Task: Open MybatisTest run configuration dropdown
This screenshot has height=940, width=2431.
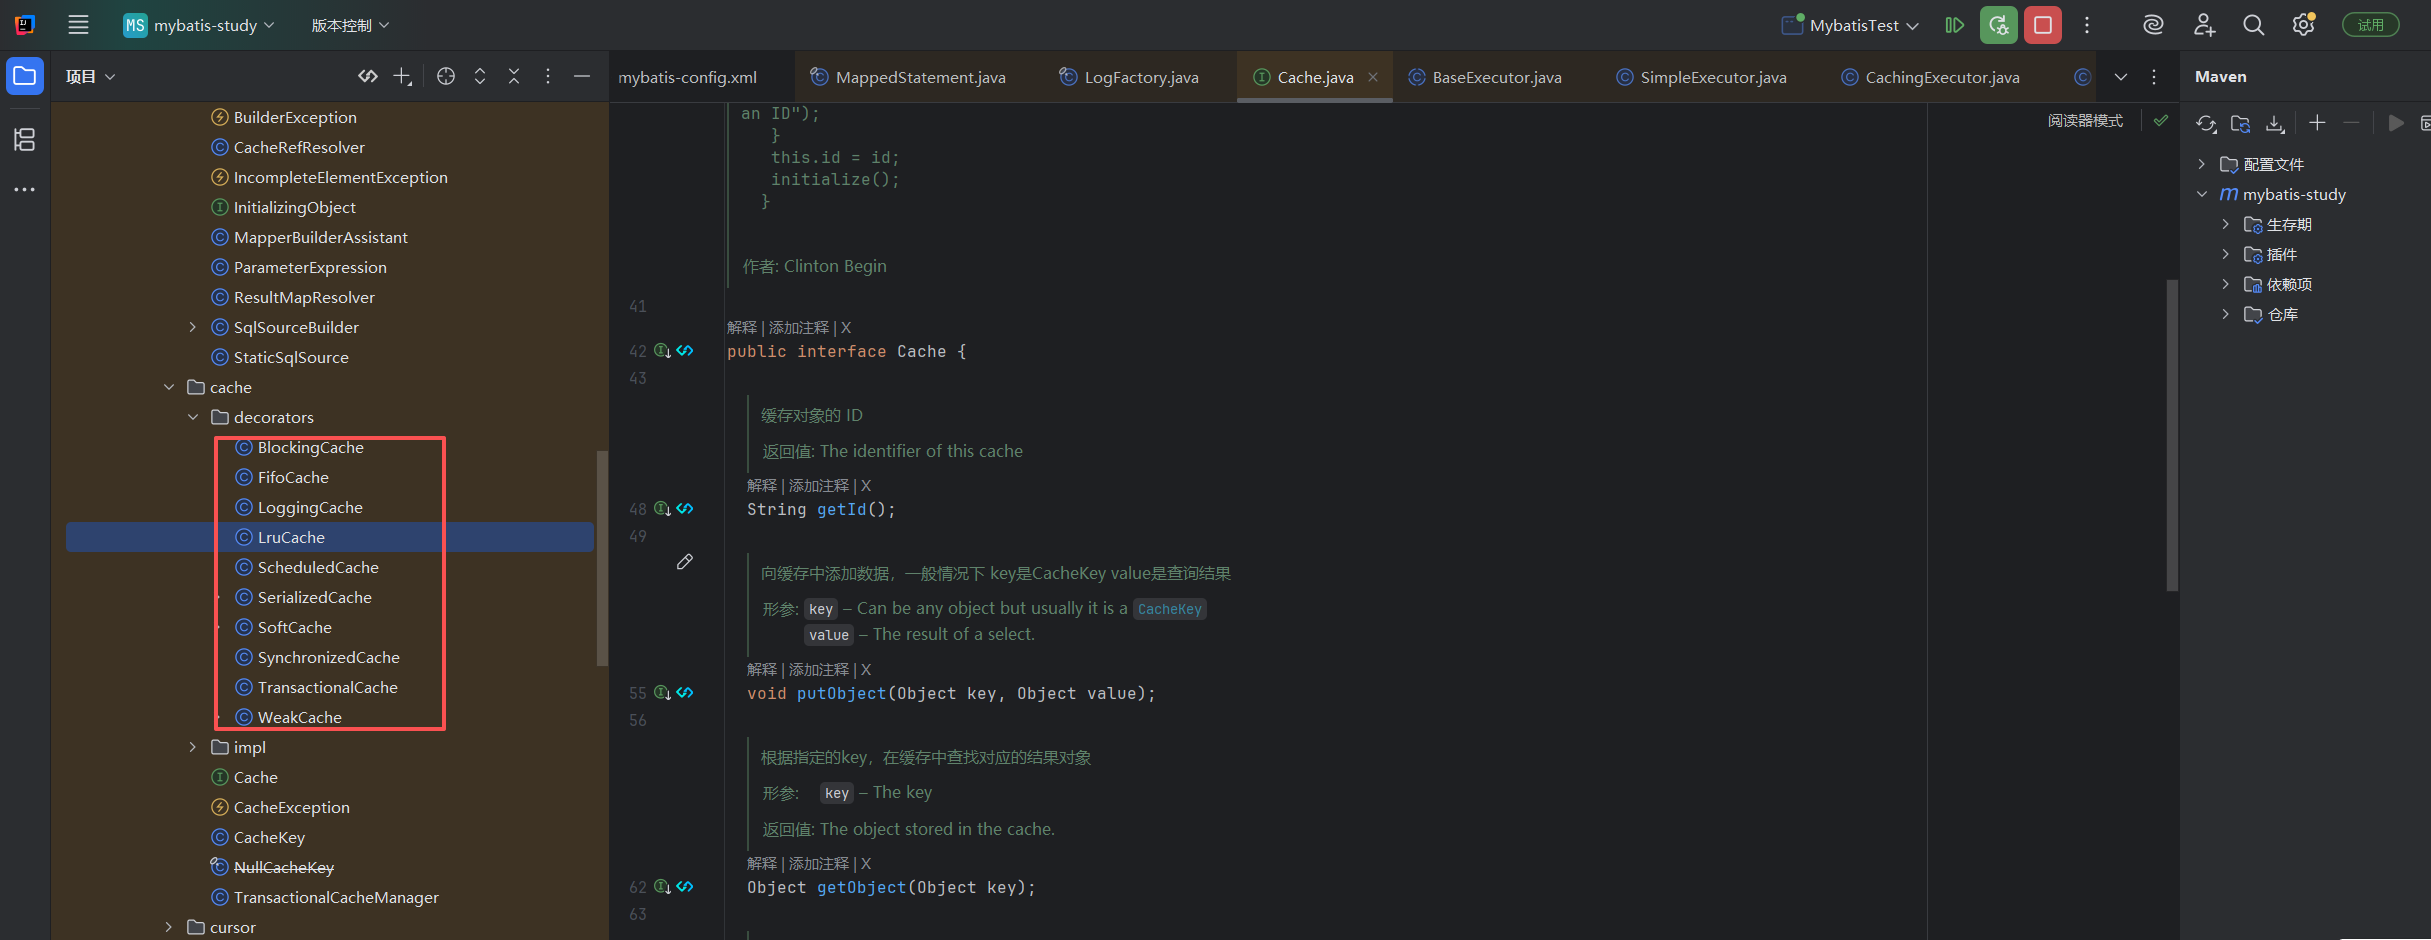Action: click(1851, 25)
